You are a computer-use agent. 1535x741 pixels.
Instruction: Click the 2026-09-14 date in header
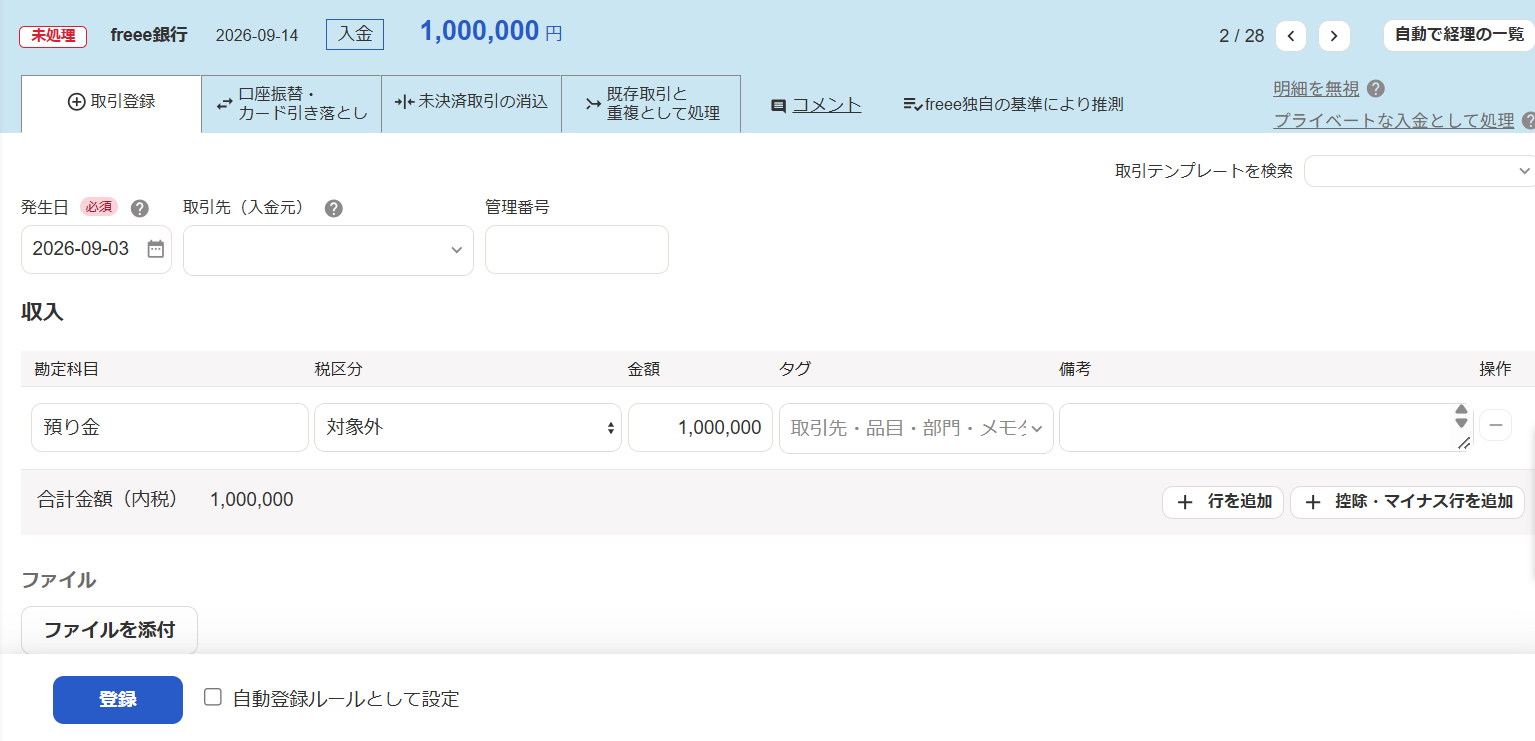coord(257,36)
